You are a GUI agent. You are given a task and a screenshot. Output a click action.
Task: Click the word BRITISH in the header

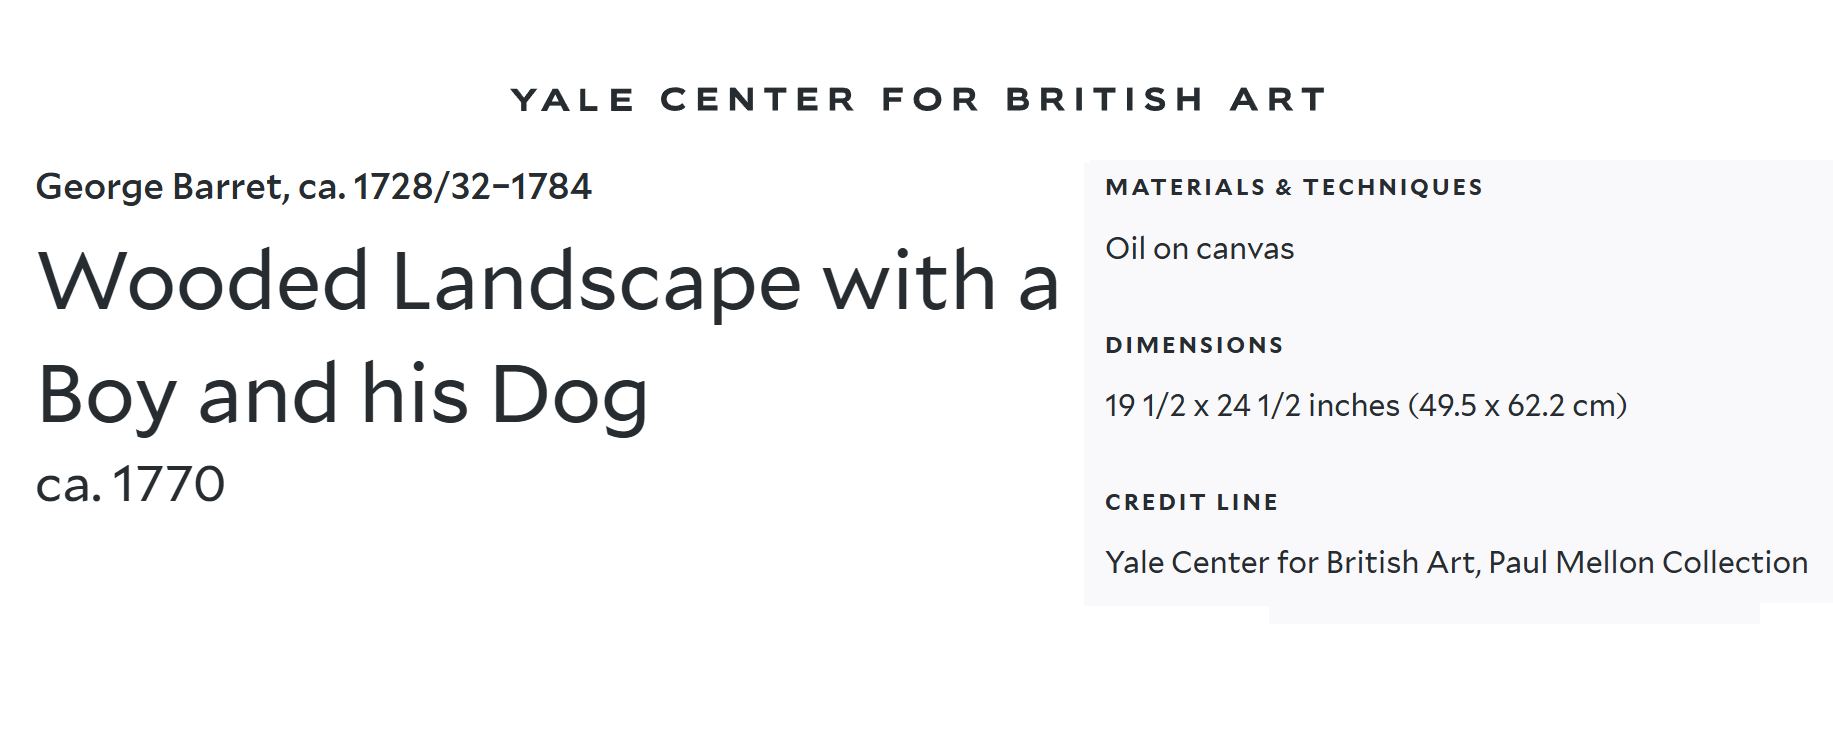point(1104,100)
